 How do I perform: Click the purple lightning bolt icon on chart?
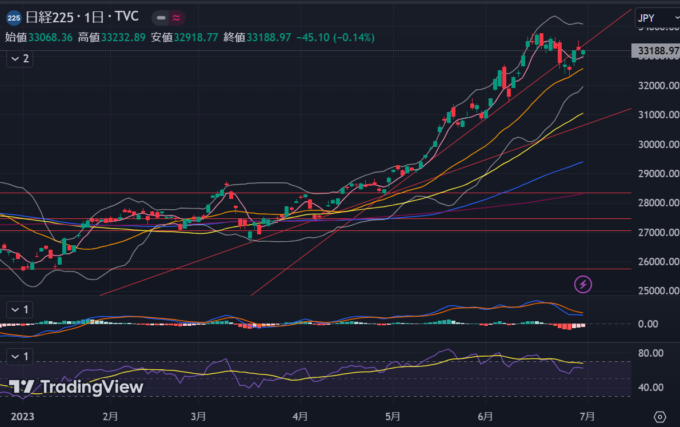(583, 284)
